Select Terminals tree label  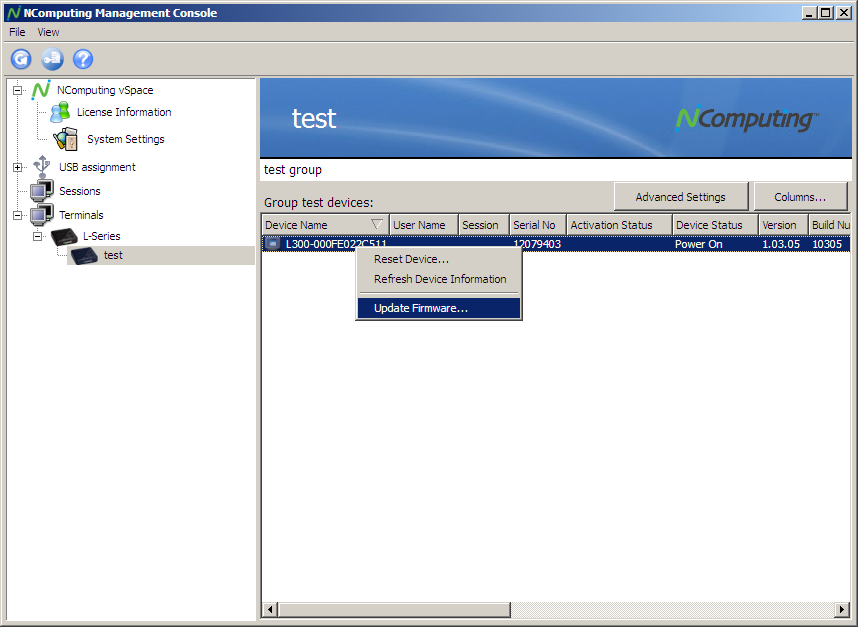point(81,215)
